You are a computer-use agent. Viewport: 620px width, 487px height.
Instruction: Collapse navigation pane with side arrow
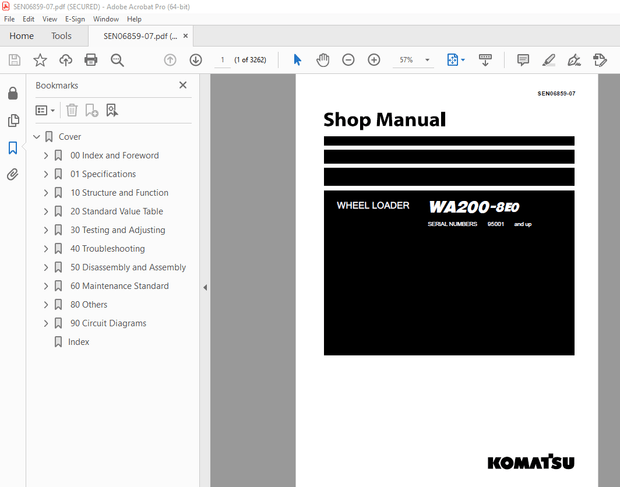point(205,287)
